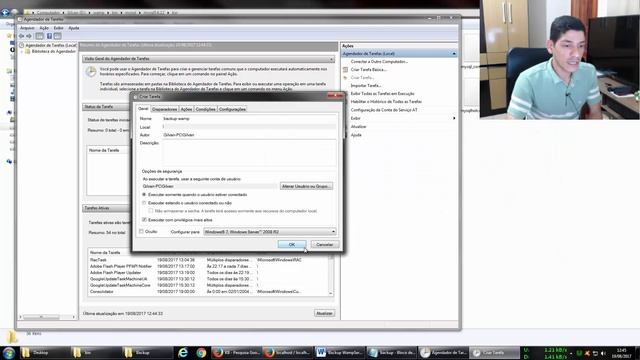Select Adobe Flash Player PPAPI Notifier row
Image resolution: width=640 pixels, height=360 pixels.
click(x=208, y=266)
